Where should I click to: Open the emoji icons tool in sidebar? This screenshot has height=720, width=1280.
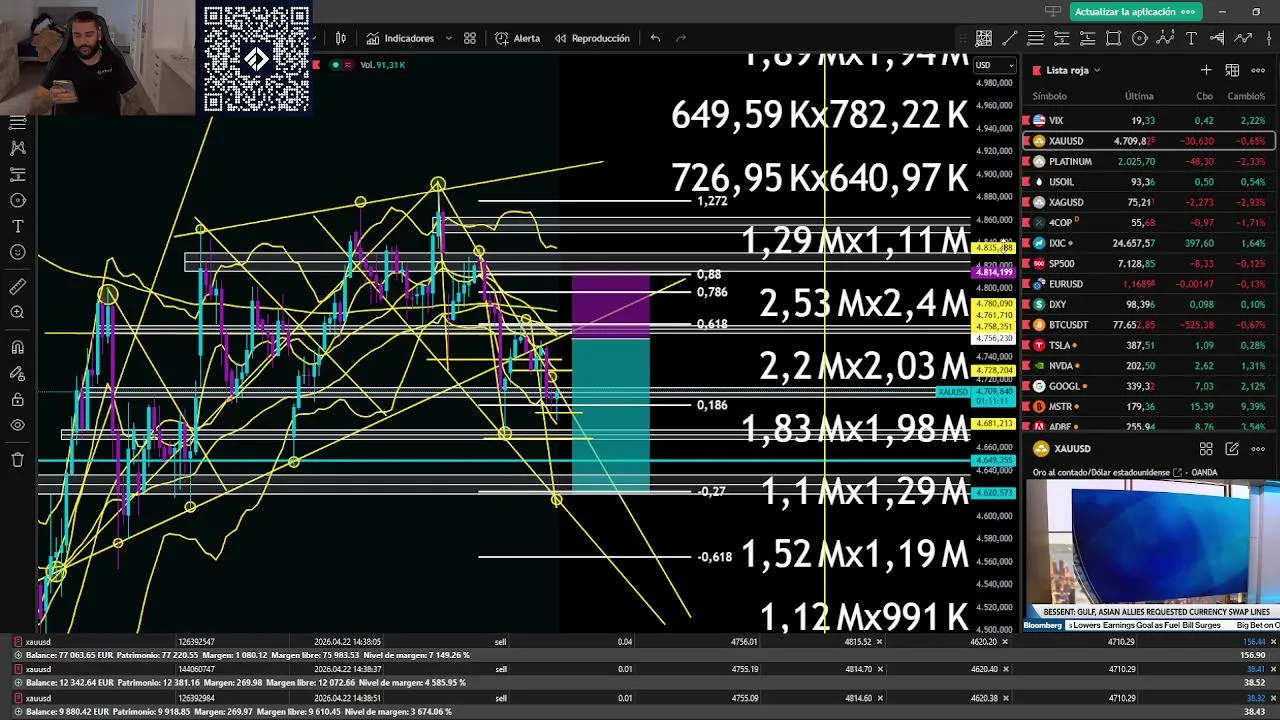(17, 252)
